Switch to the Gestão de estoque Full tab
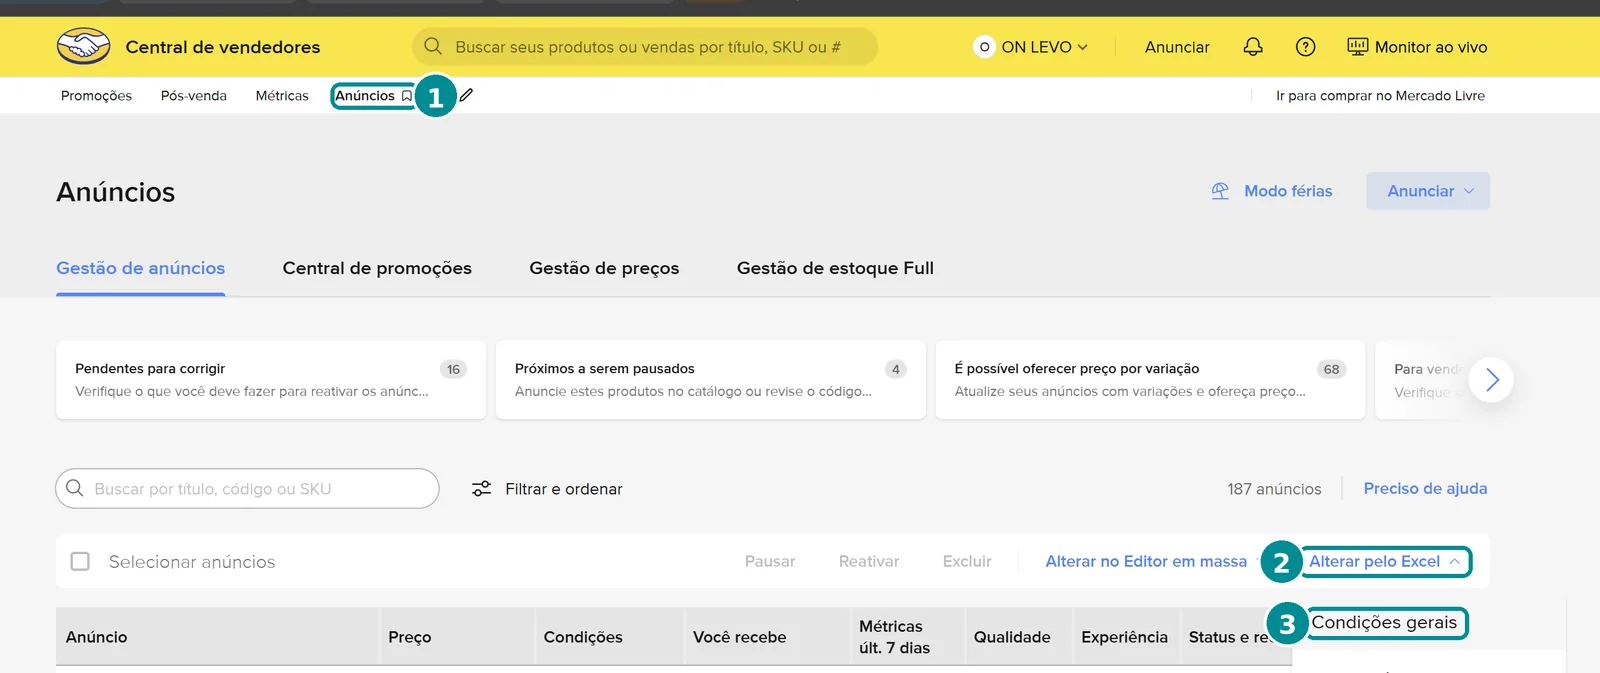Screen dimensions: 1600x673 coord(835,268)
